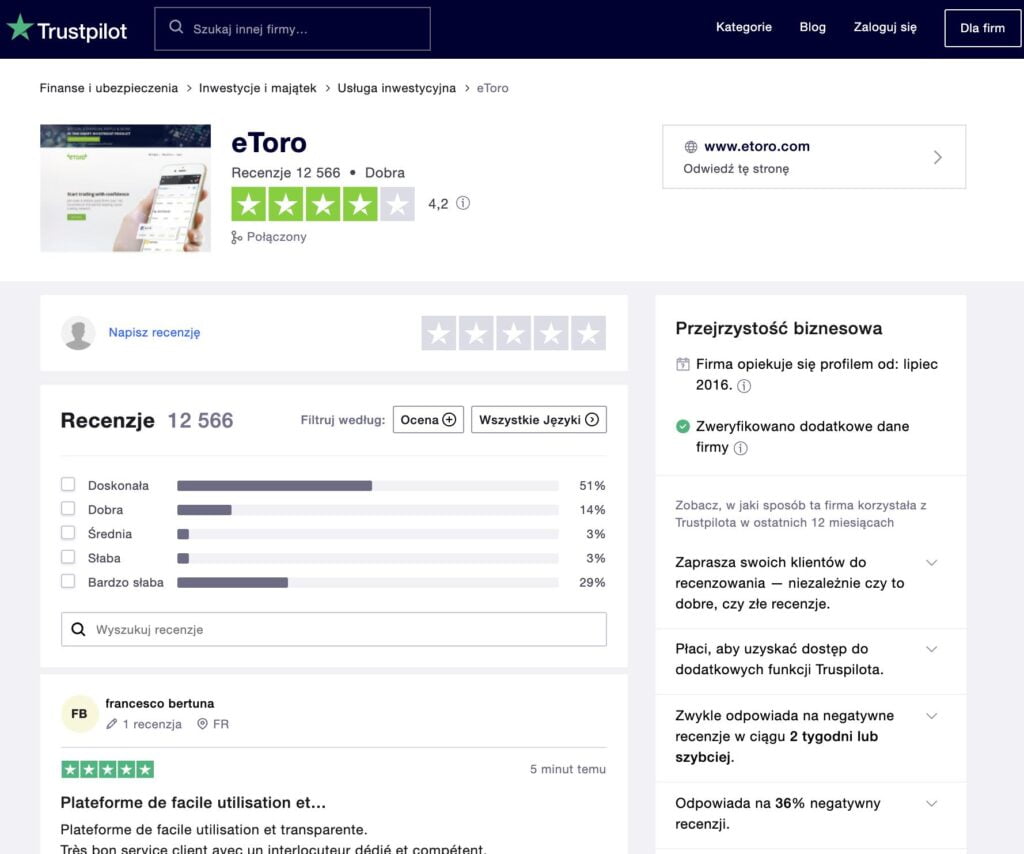The image size is (1024, 854).
Task: Click the eToro breadcrumb entry
Action: pyautogui.click(x=492, y=88)
